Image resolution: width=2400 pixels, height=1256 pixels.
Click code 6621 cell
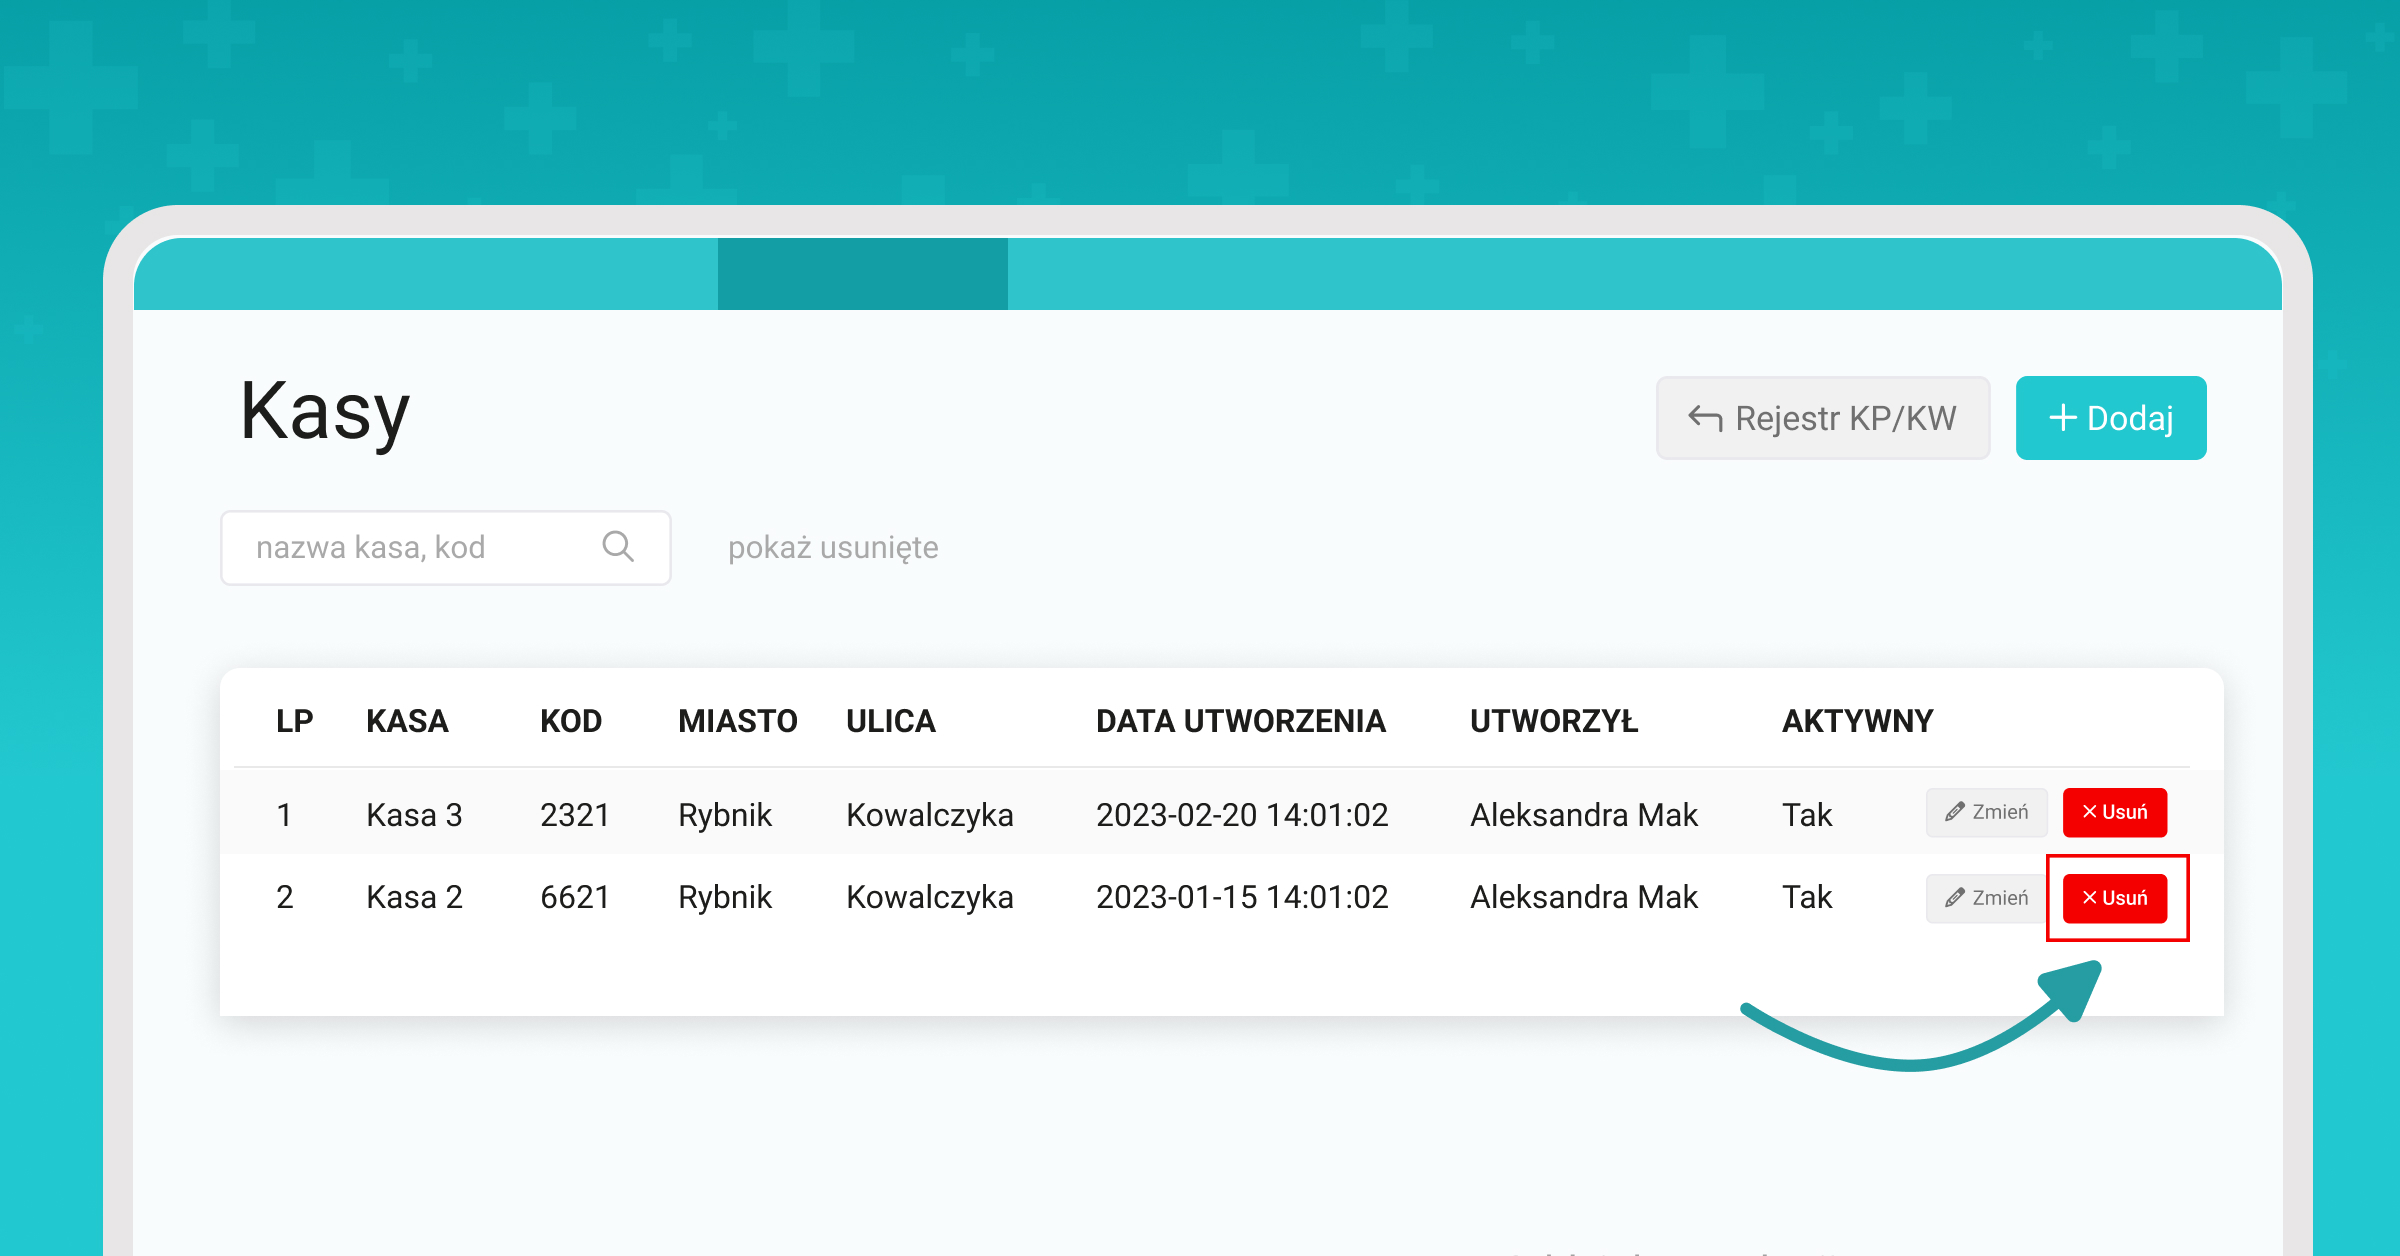point(574,897)
